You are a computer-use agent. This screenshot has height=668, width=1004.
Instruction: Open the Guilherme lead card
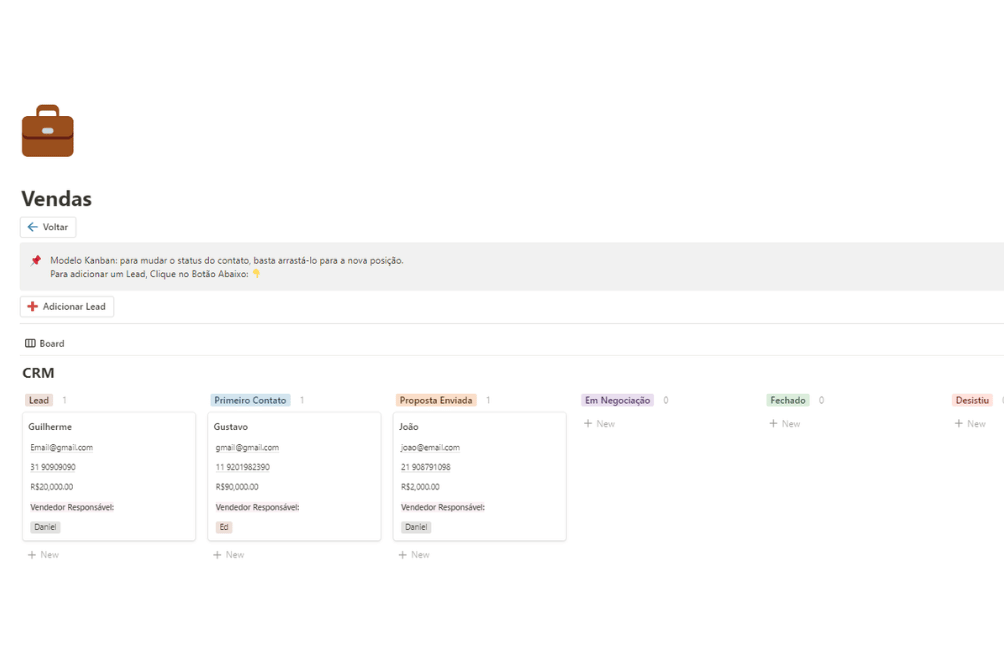tap(50, 427)
